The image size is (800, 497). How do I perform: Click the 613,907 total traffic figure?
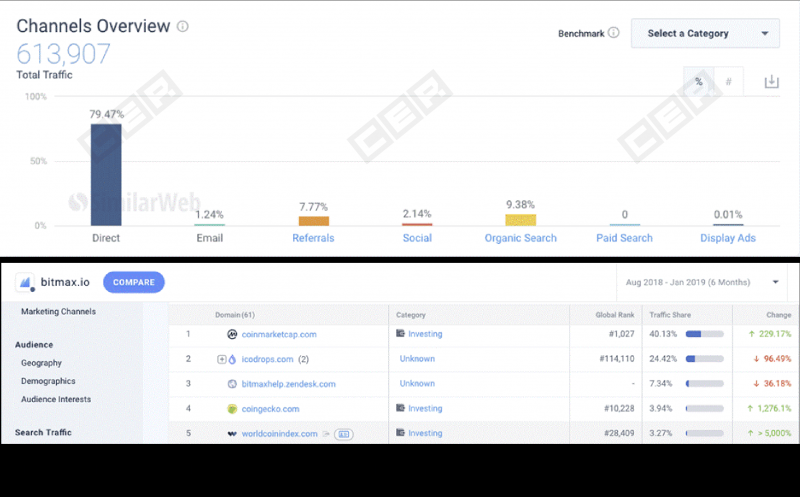63,54
